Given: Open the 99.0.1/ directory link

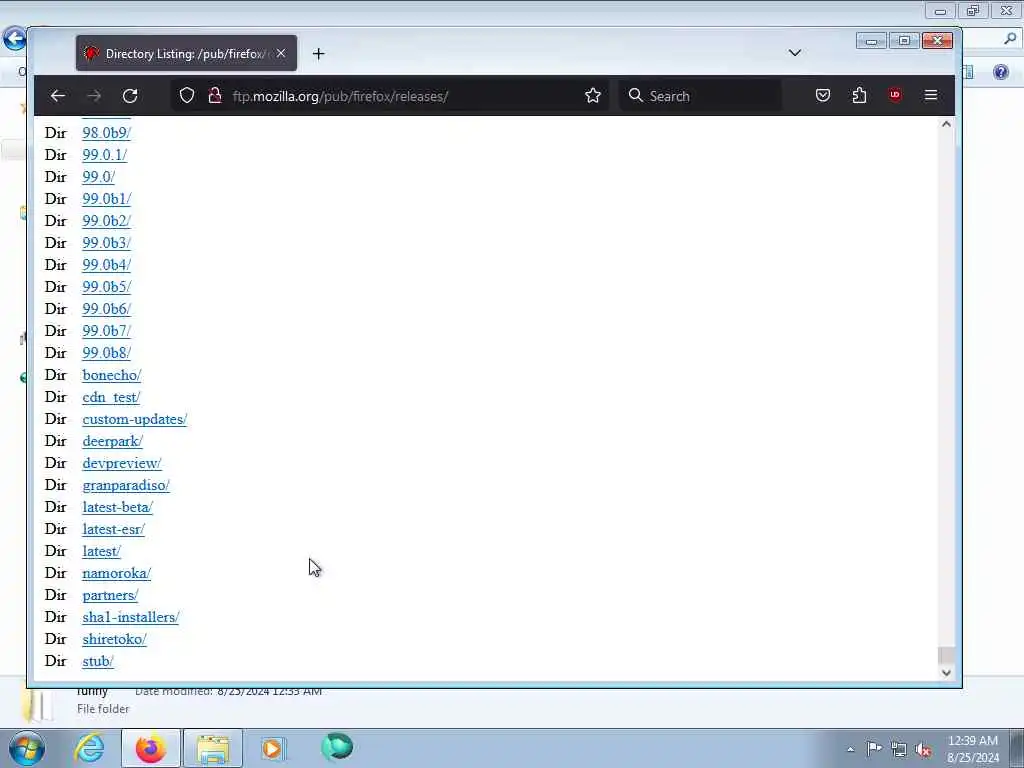Looking at the screenshot, I should pos(104,155).
